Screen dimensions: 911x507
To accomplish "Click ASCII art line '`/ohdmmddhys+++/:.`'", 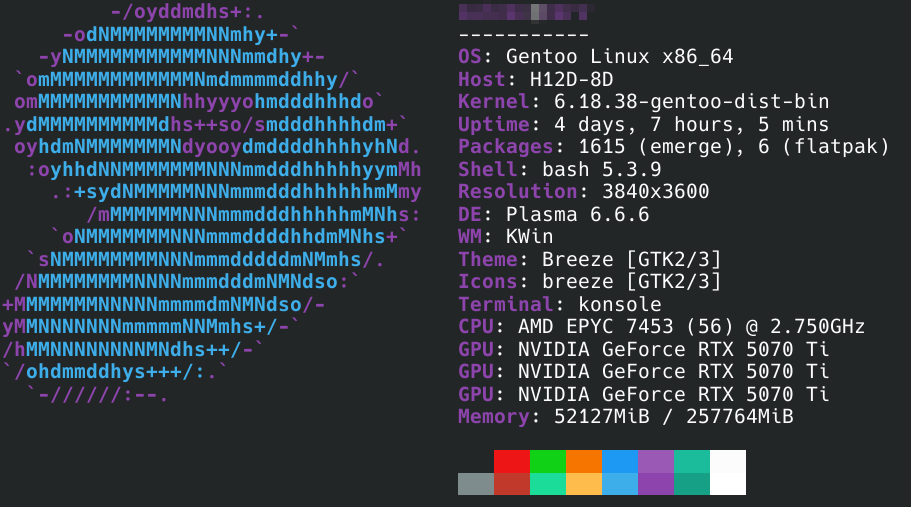I will click(x=115, y=372).
